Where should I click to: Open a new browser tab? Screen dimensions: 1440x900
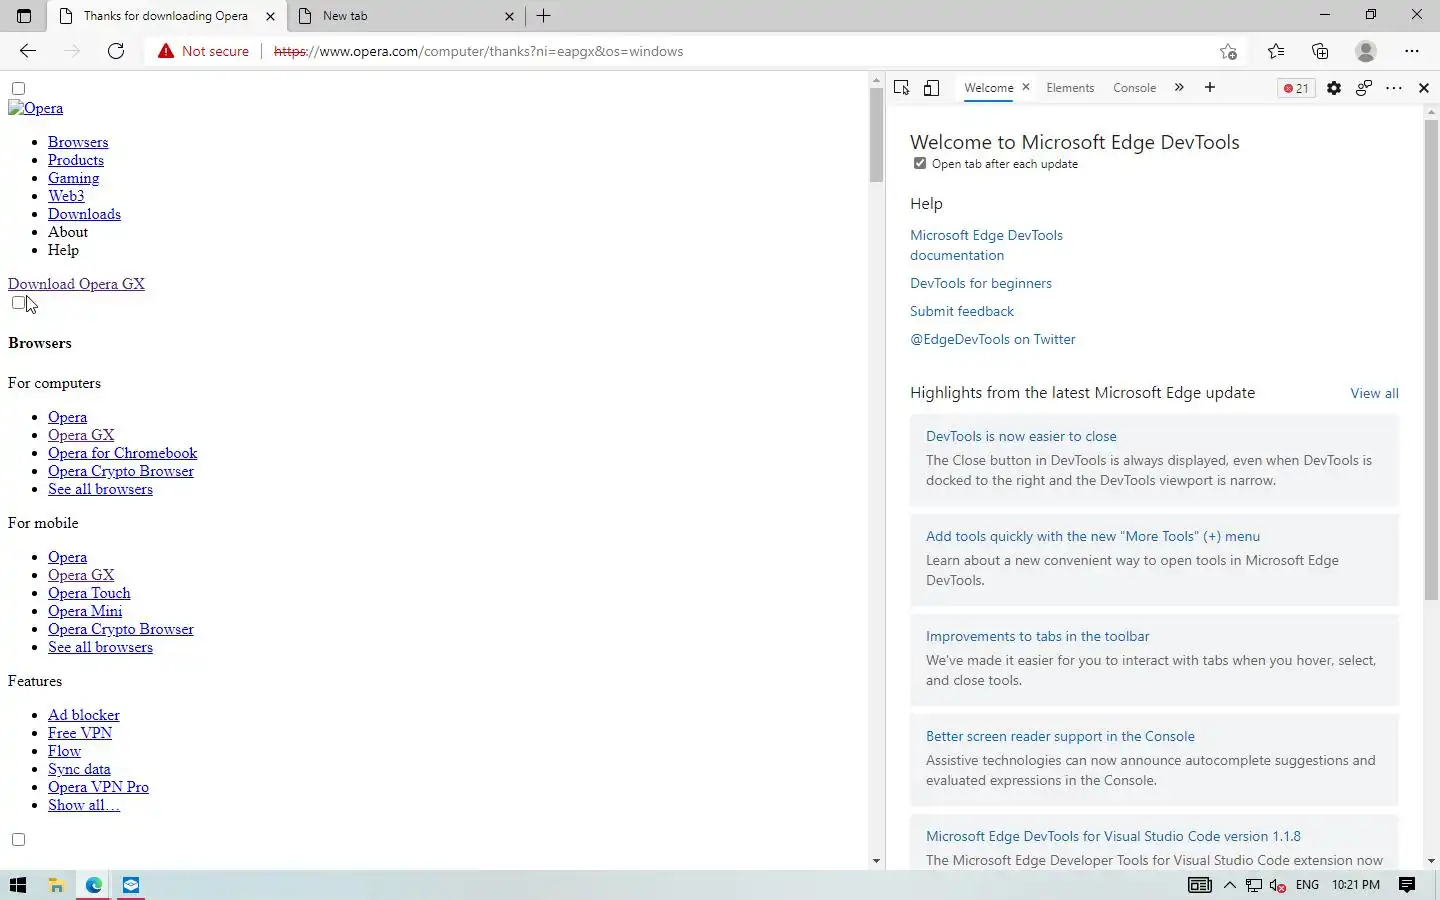coord(544,16)
